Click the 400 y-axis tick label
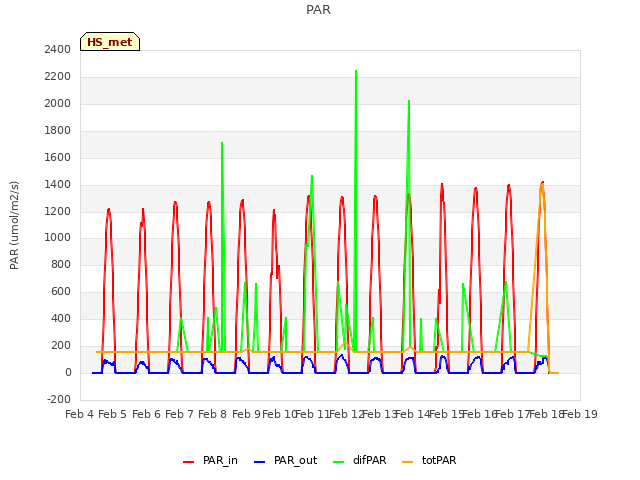Image resolution: width=640 pixels, height=480 pixels. tap(61, 318)
